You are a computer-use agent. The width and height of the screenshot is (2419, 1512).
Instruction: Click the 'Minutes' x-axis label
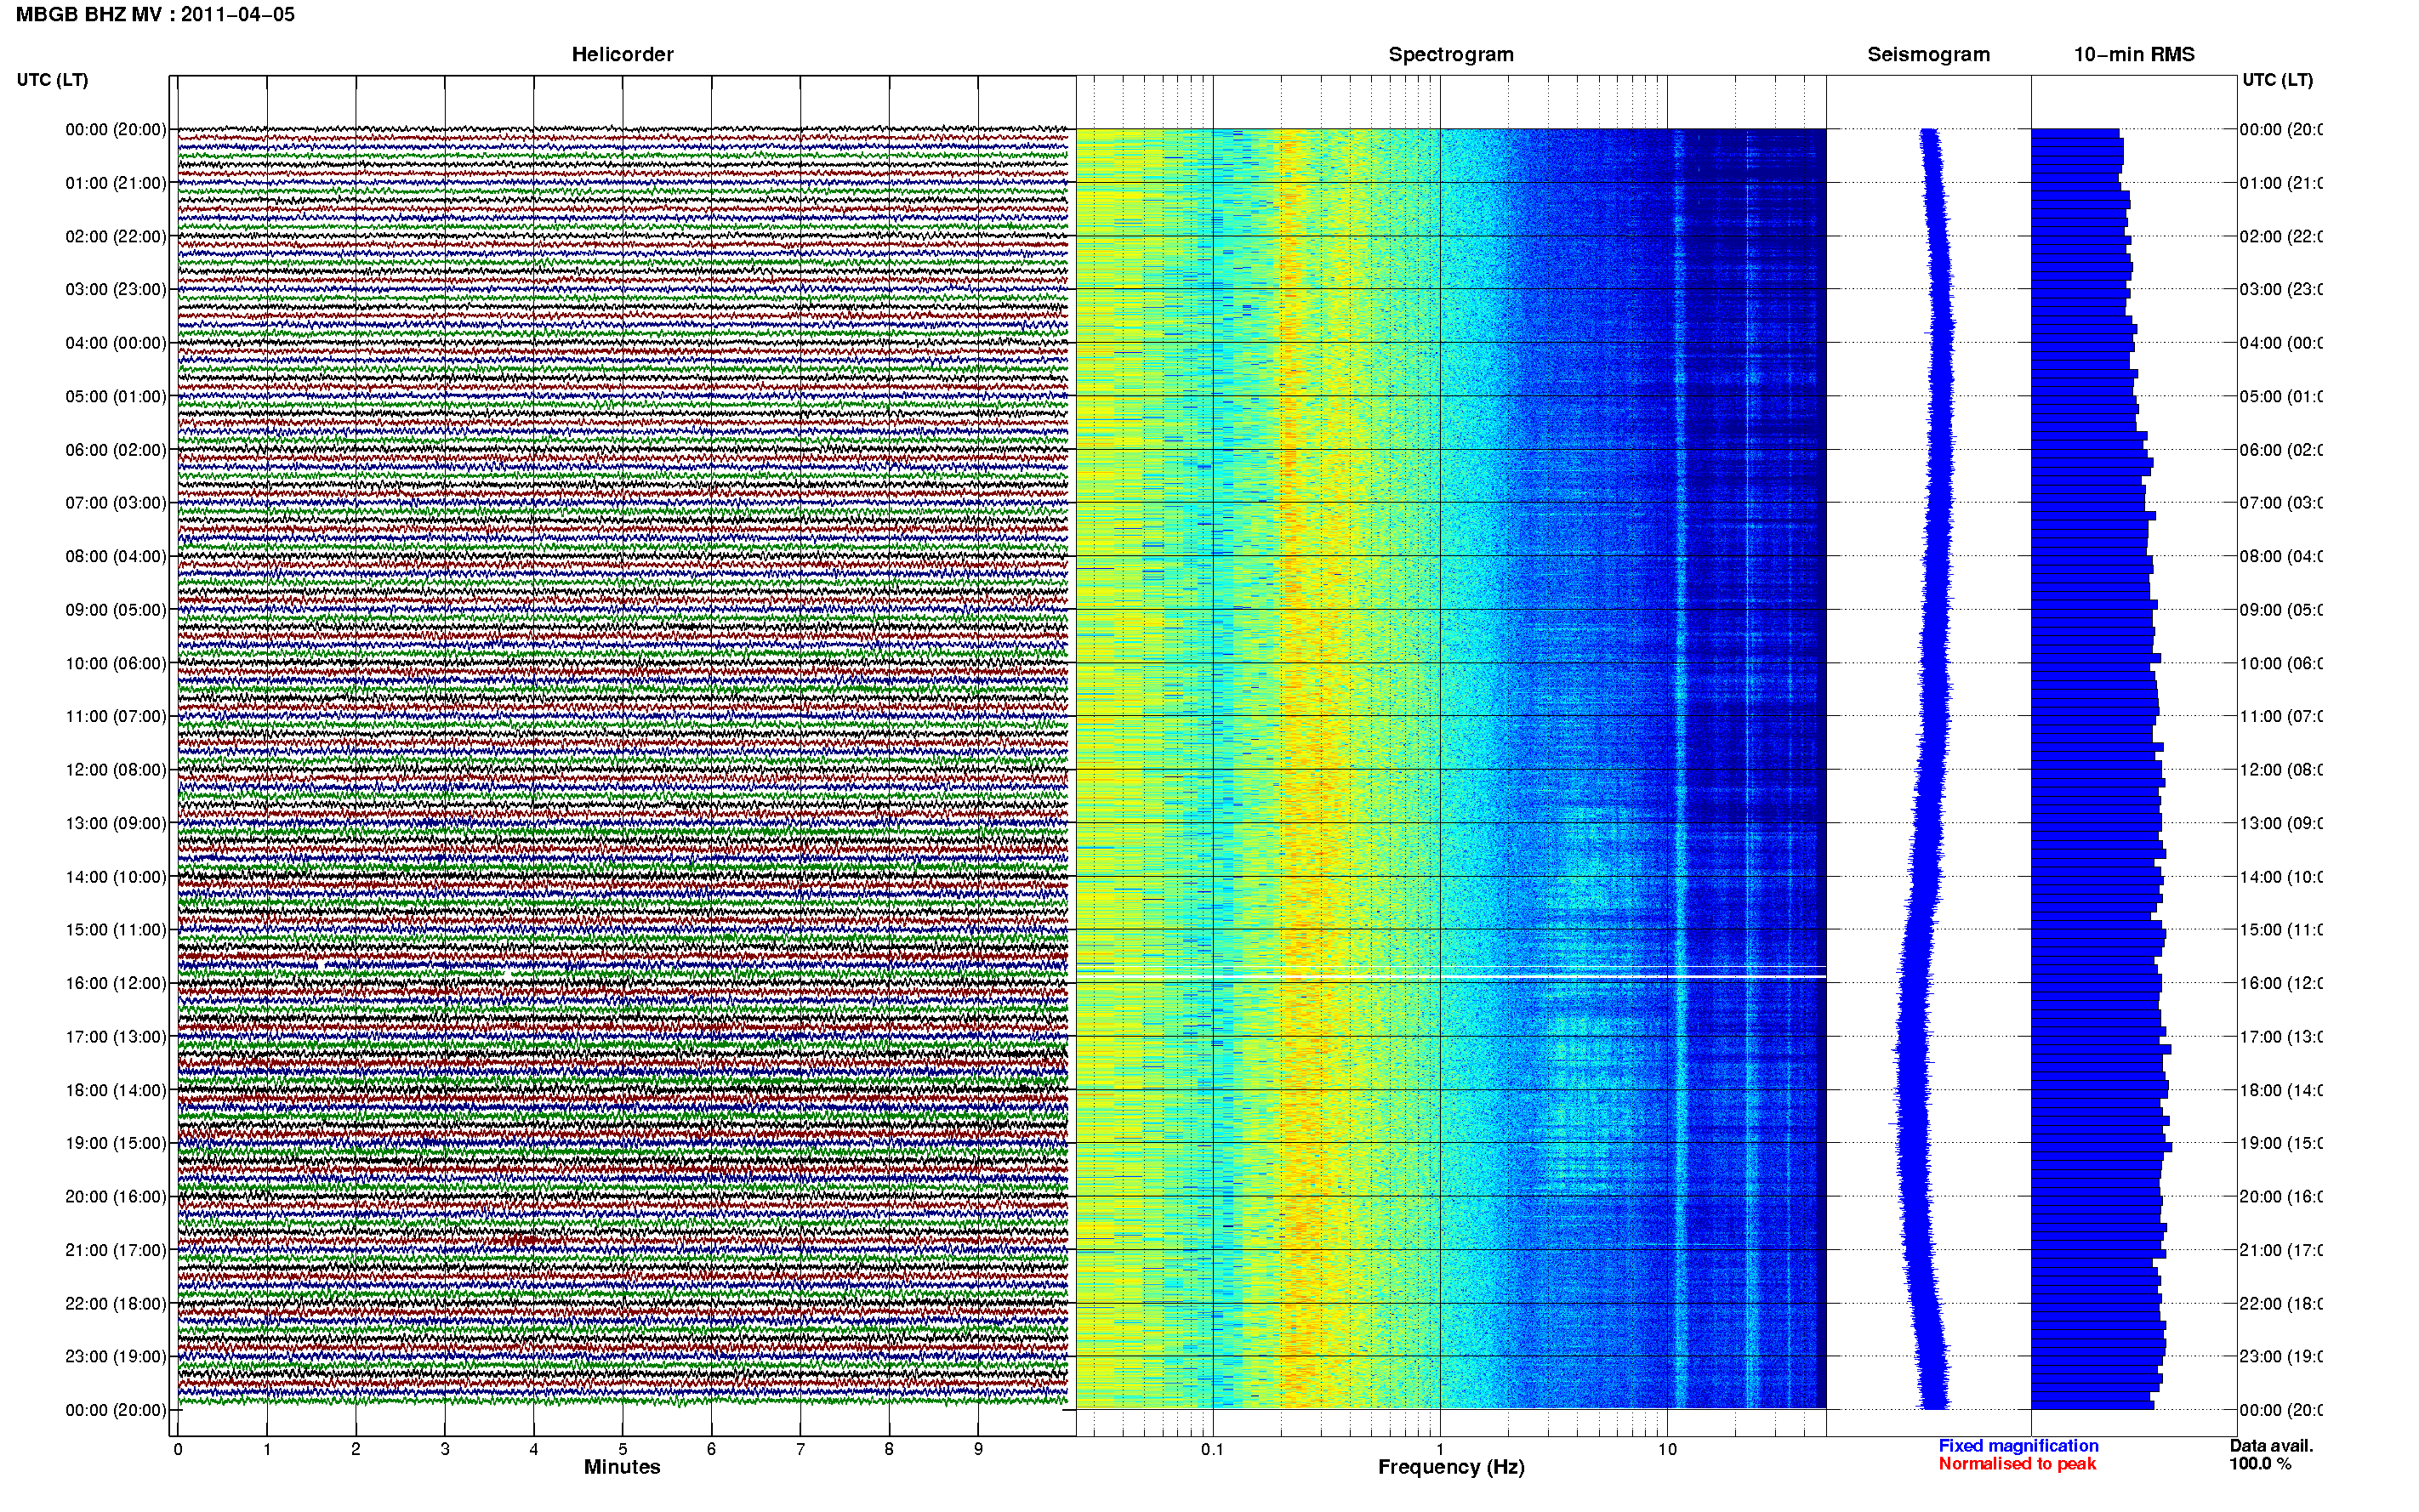click(622, 1467)
